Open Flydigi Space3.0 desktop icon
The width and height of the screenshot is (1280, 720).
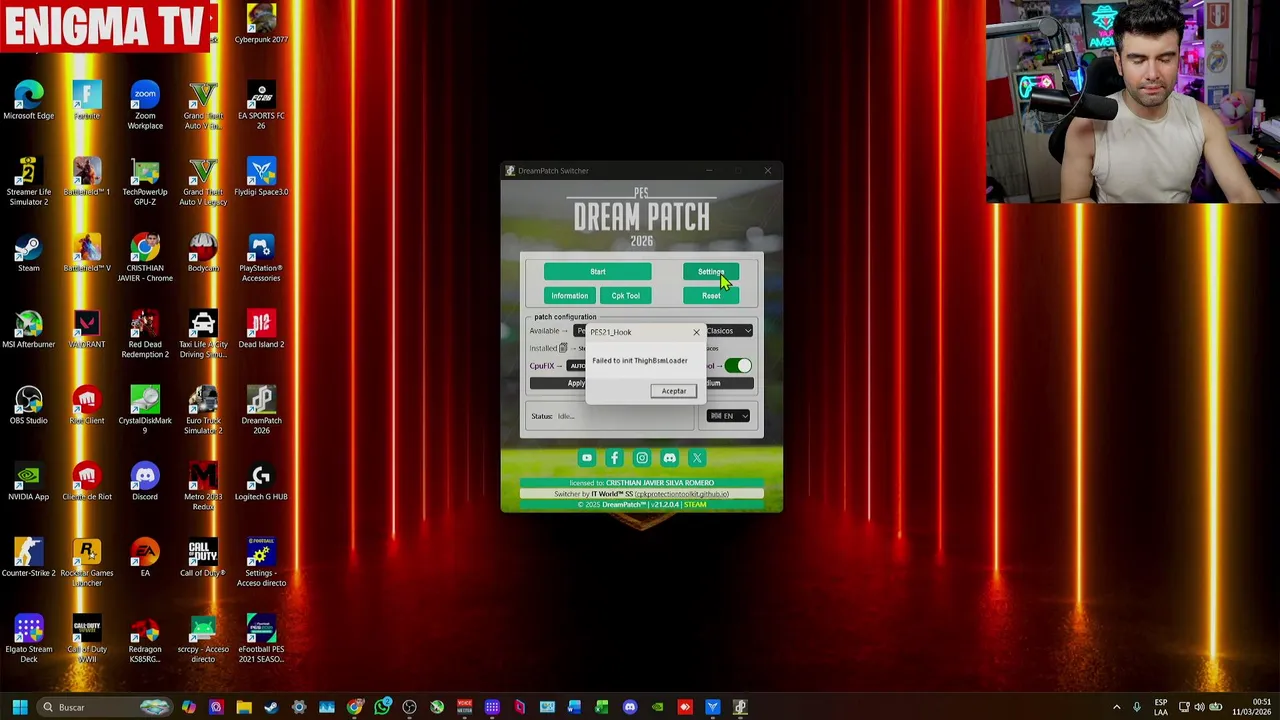point(261,177)
